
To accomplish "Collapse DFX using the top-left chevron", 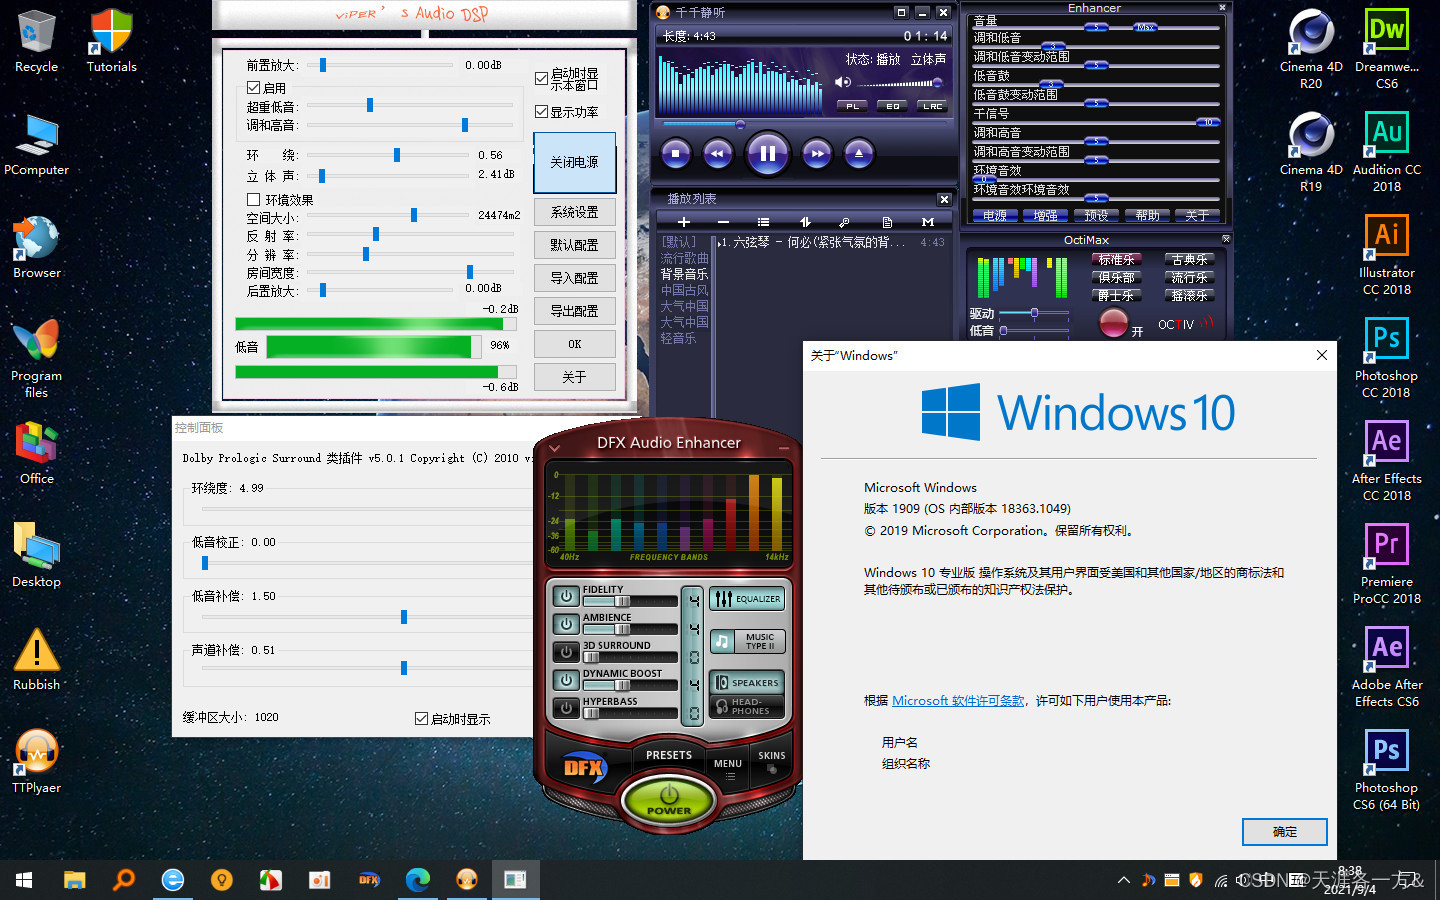I will 554,448.
